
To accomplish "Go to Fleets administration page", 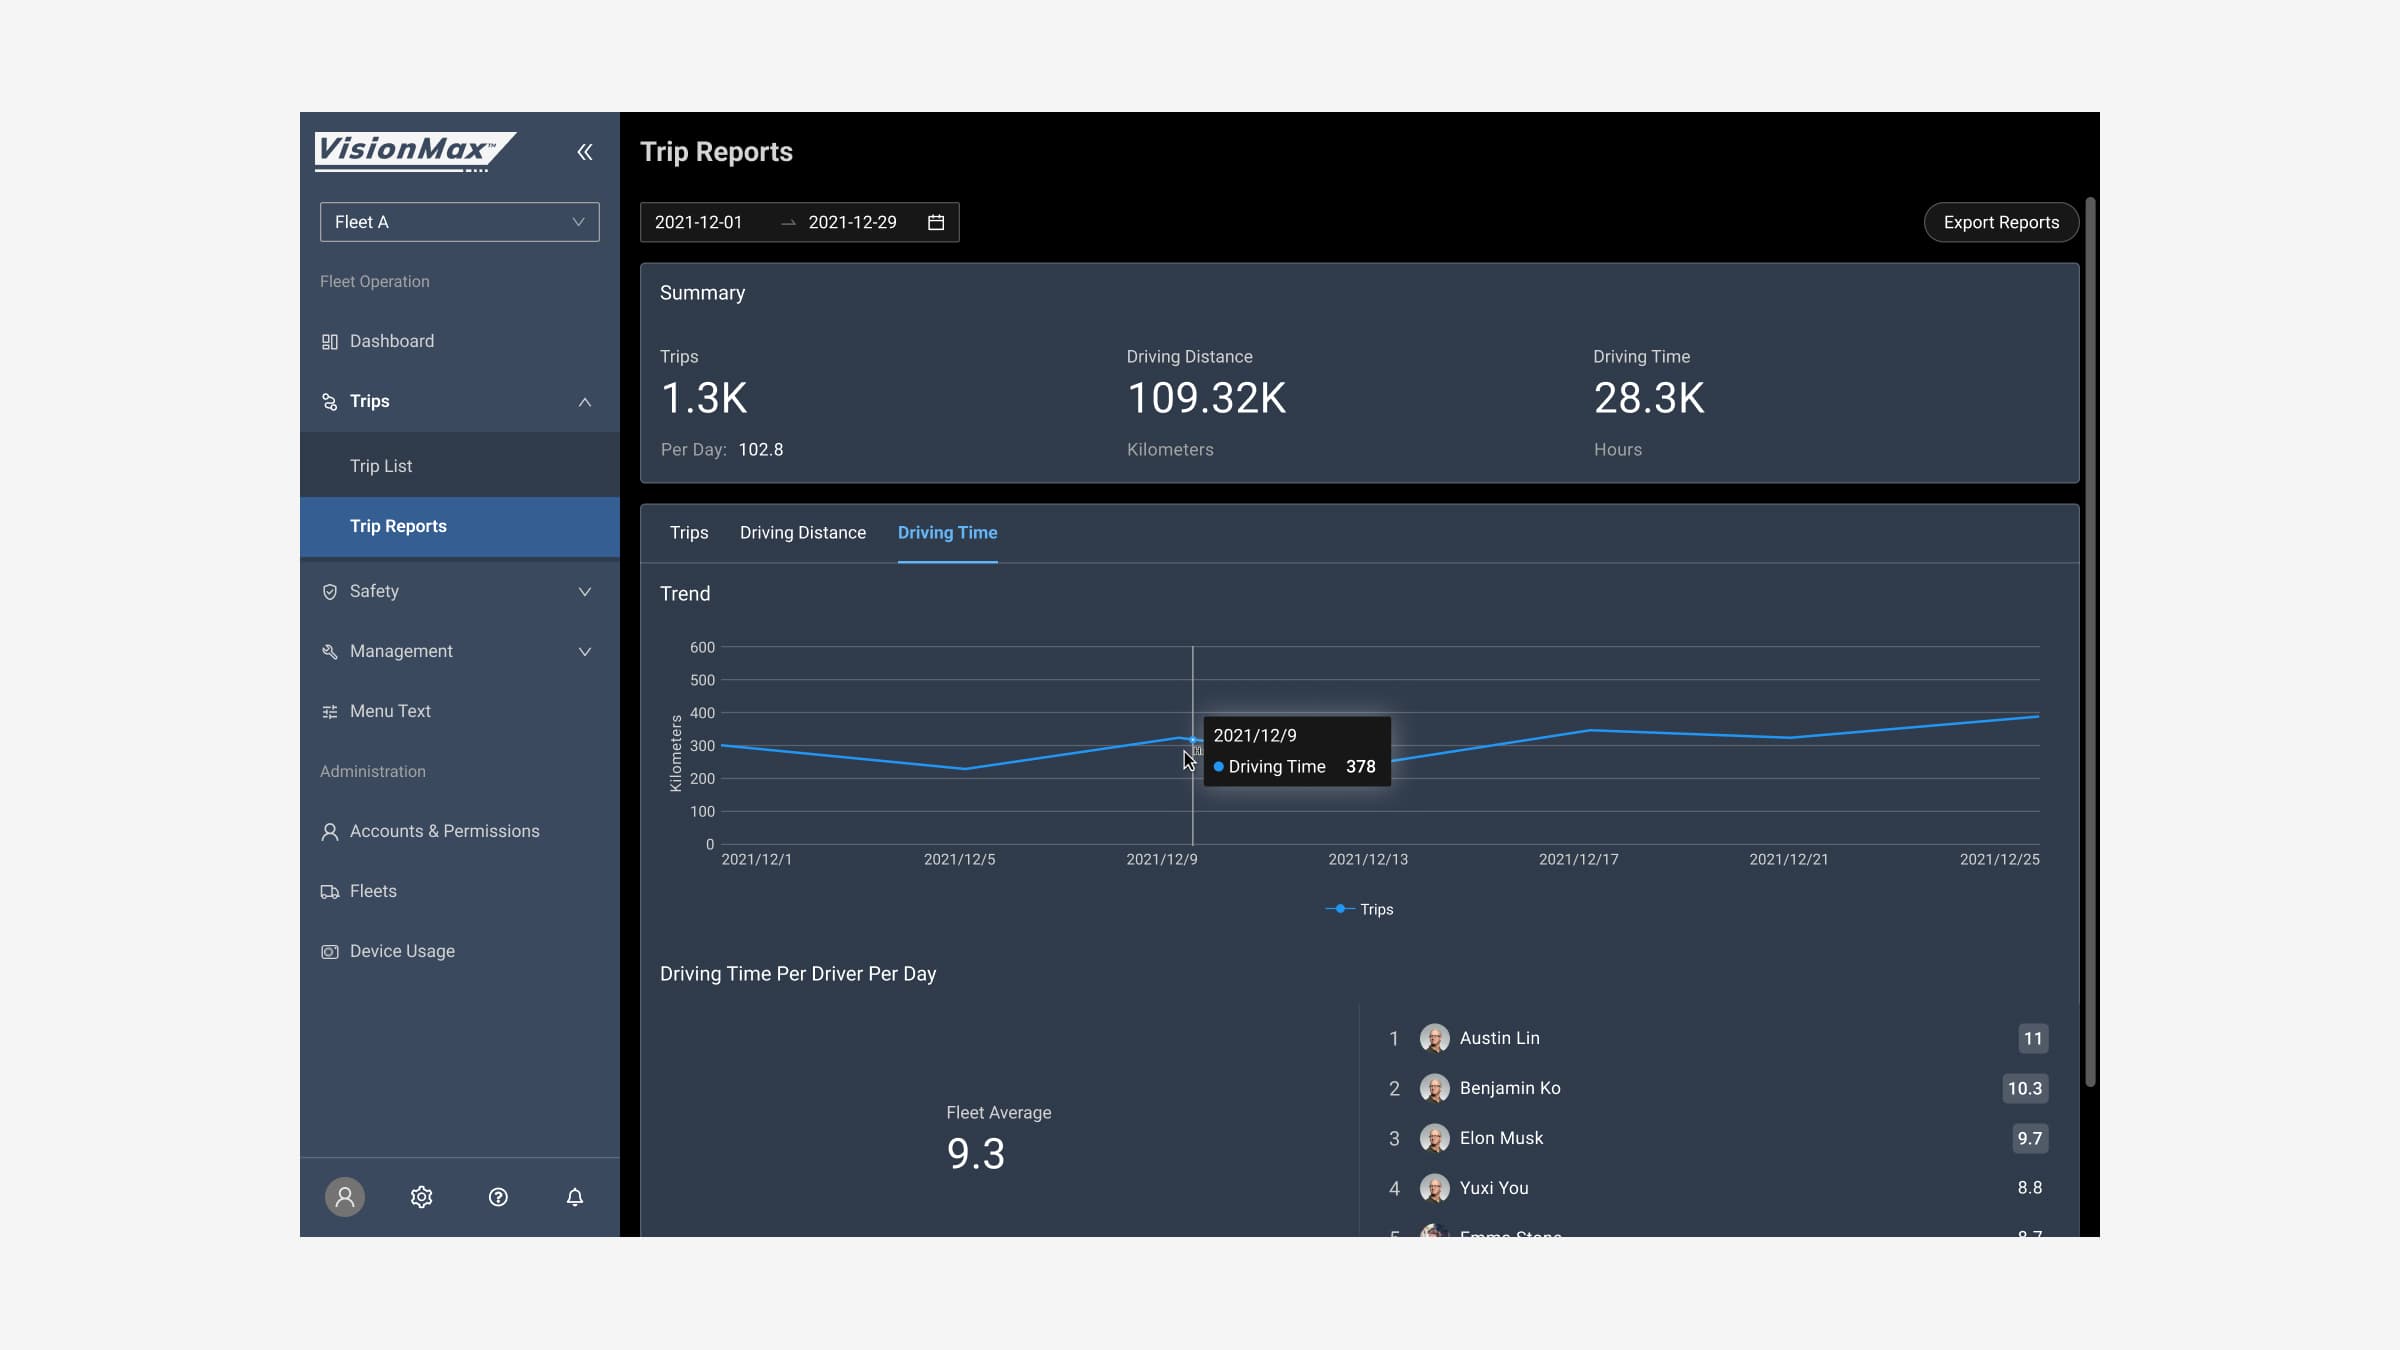I will pyautogui.click(x=372, y=891).
